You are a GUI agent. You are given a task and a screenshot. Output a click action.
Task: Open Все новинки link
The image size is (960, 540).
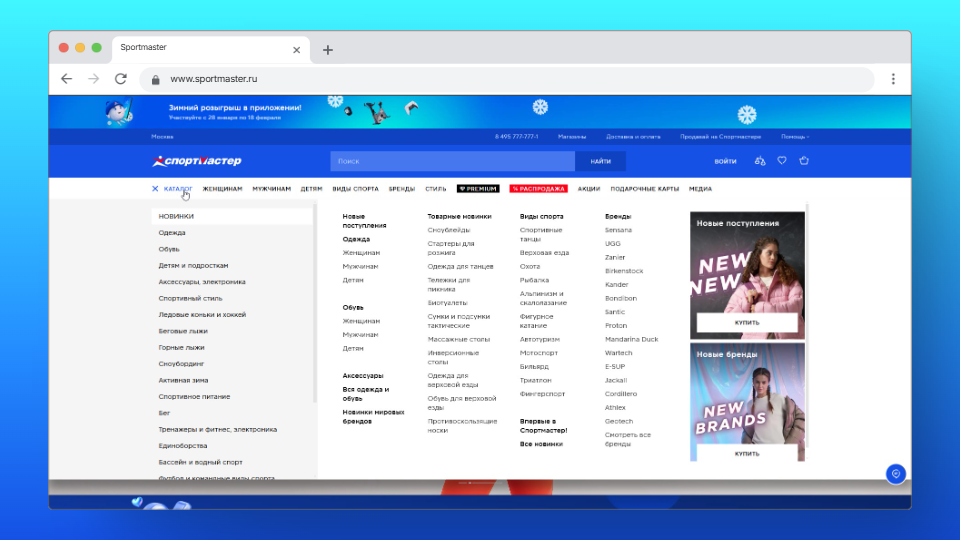point(541,444)
